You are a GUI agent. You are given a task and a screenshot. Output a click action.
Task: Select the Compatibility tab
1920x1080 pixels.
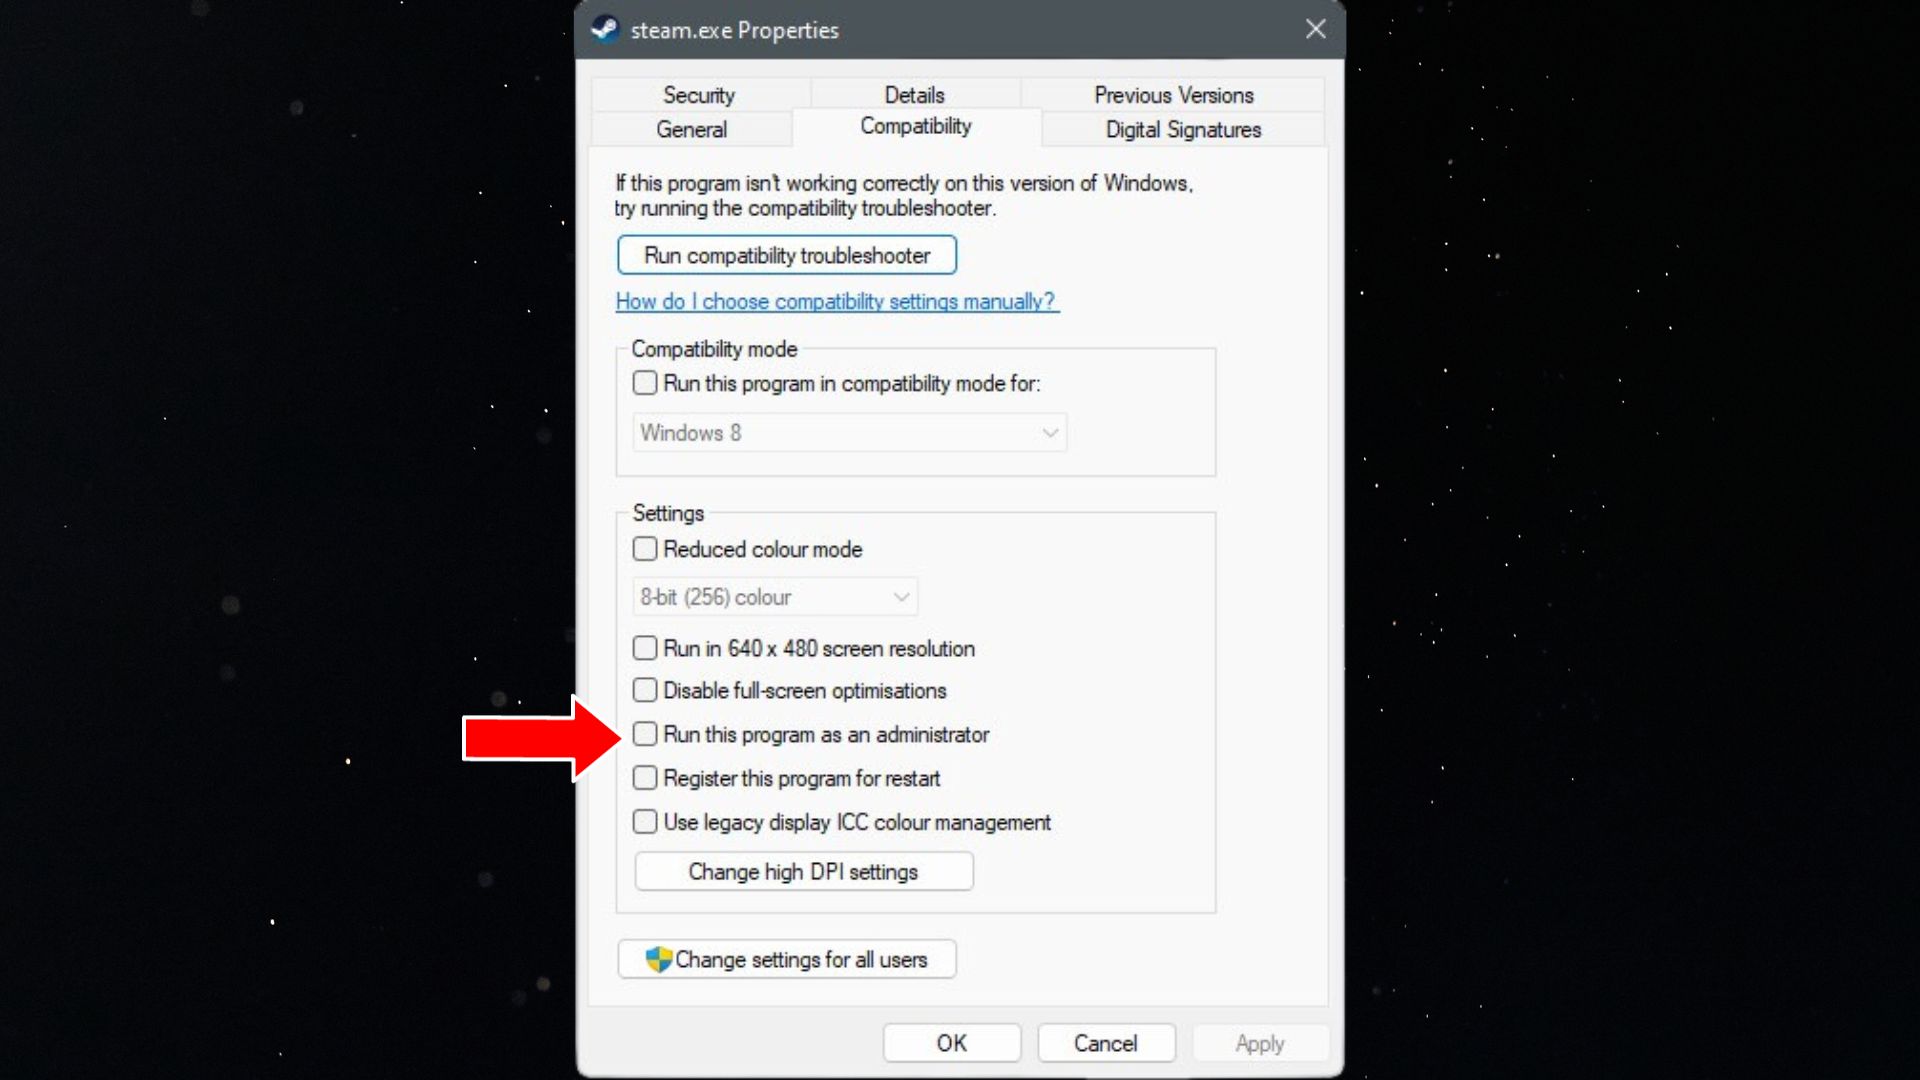916,126
